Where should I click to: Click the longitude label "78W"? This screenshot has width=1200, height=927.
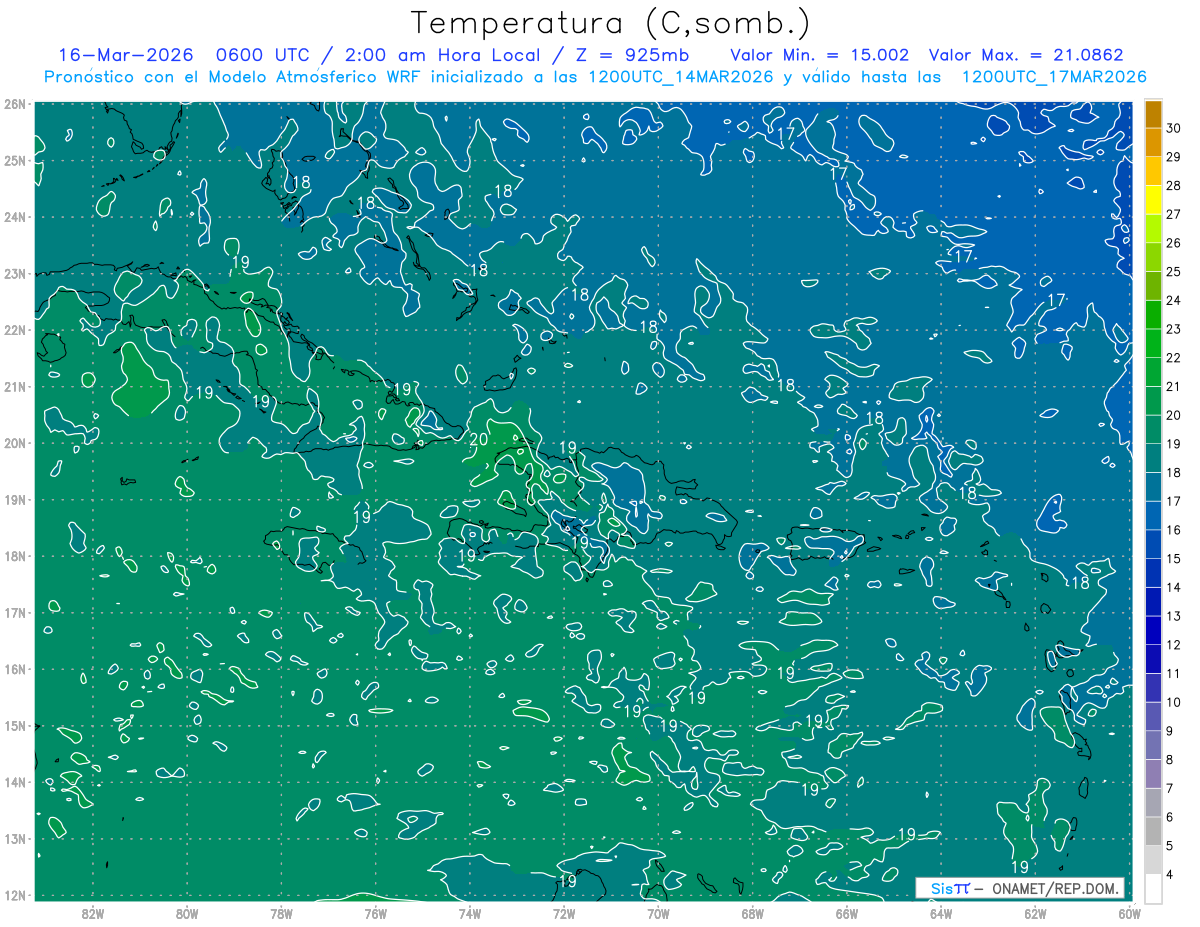point(281,913)
